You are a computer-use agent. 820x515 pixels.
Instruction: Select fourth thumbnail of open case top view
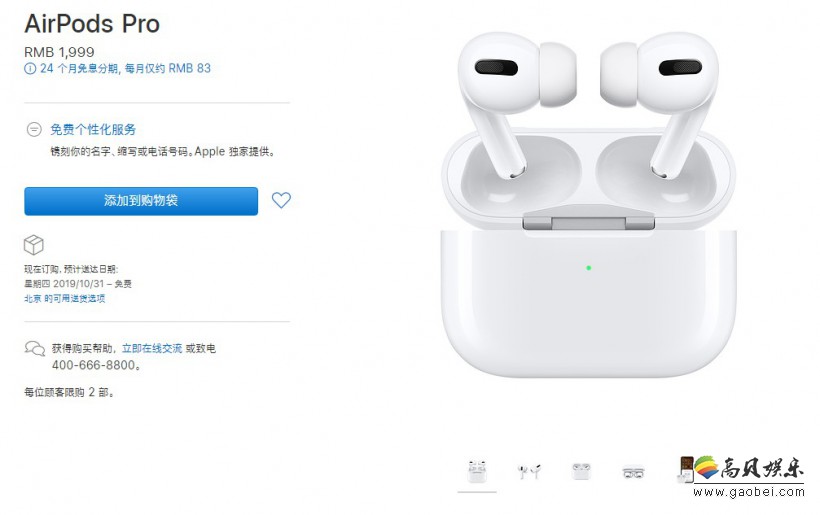point(633,472)
